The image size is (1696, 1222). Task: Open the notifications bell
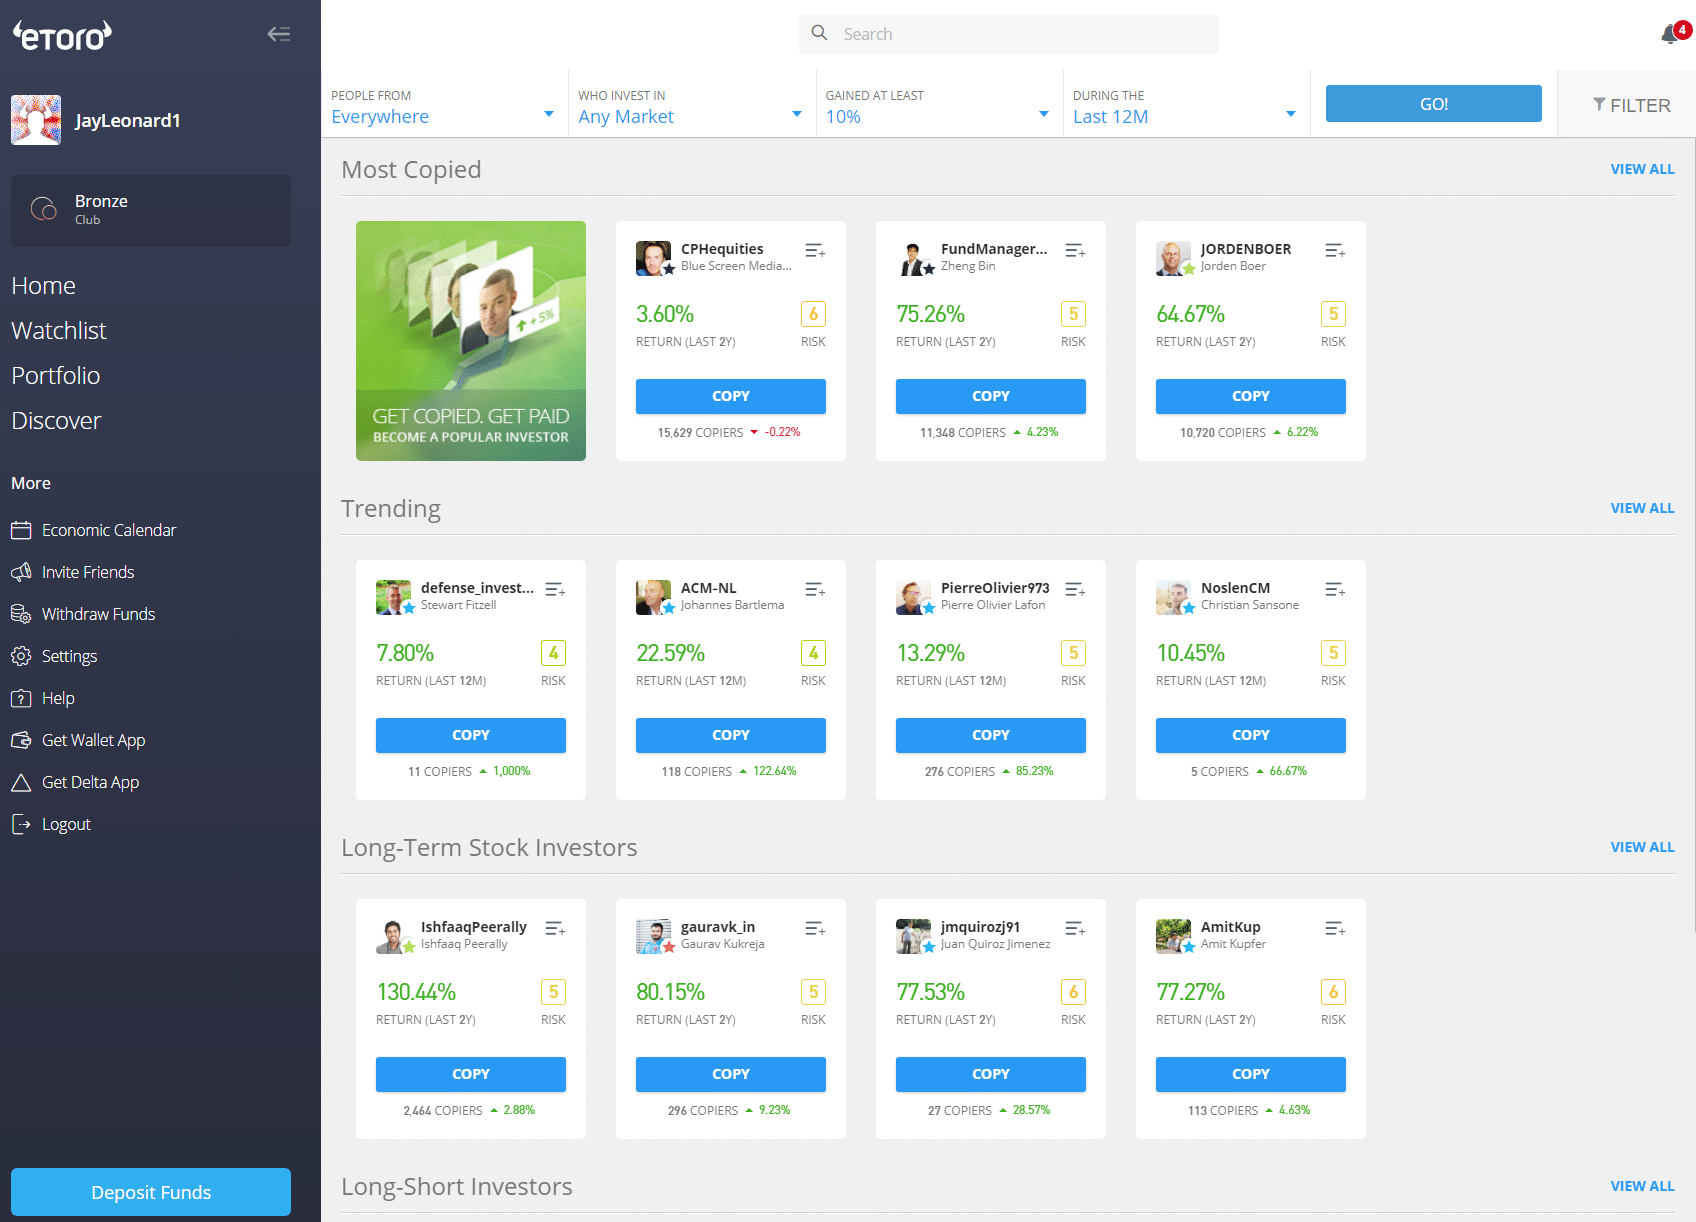(1672, 34)
